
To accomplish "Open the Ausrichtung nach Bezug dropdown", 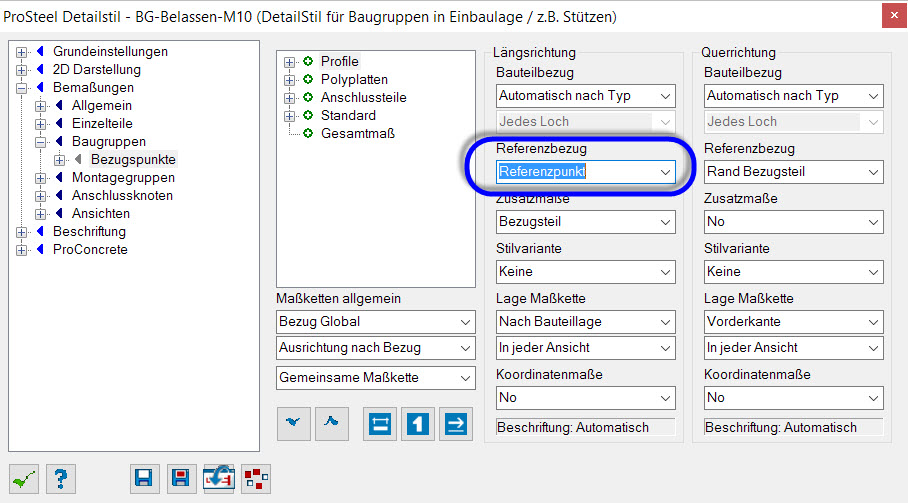I will [x=375, y=348].
